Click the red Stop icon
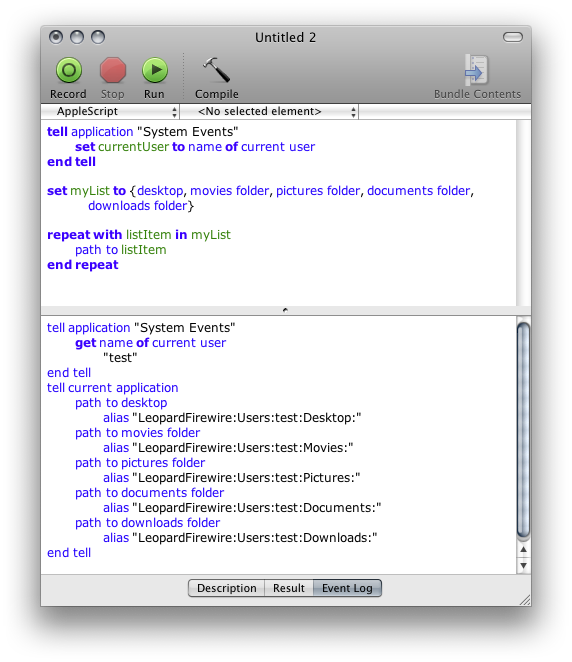This screenshot has height=662, width=572. click(113, 70)
